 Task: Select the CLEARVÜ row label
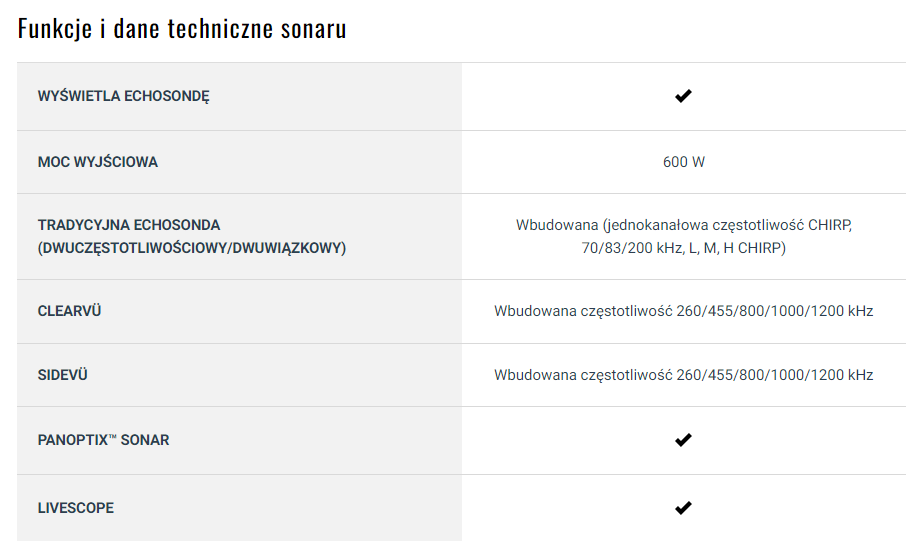point(70,311)
